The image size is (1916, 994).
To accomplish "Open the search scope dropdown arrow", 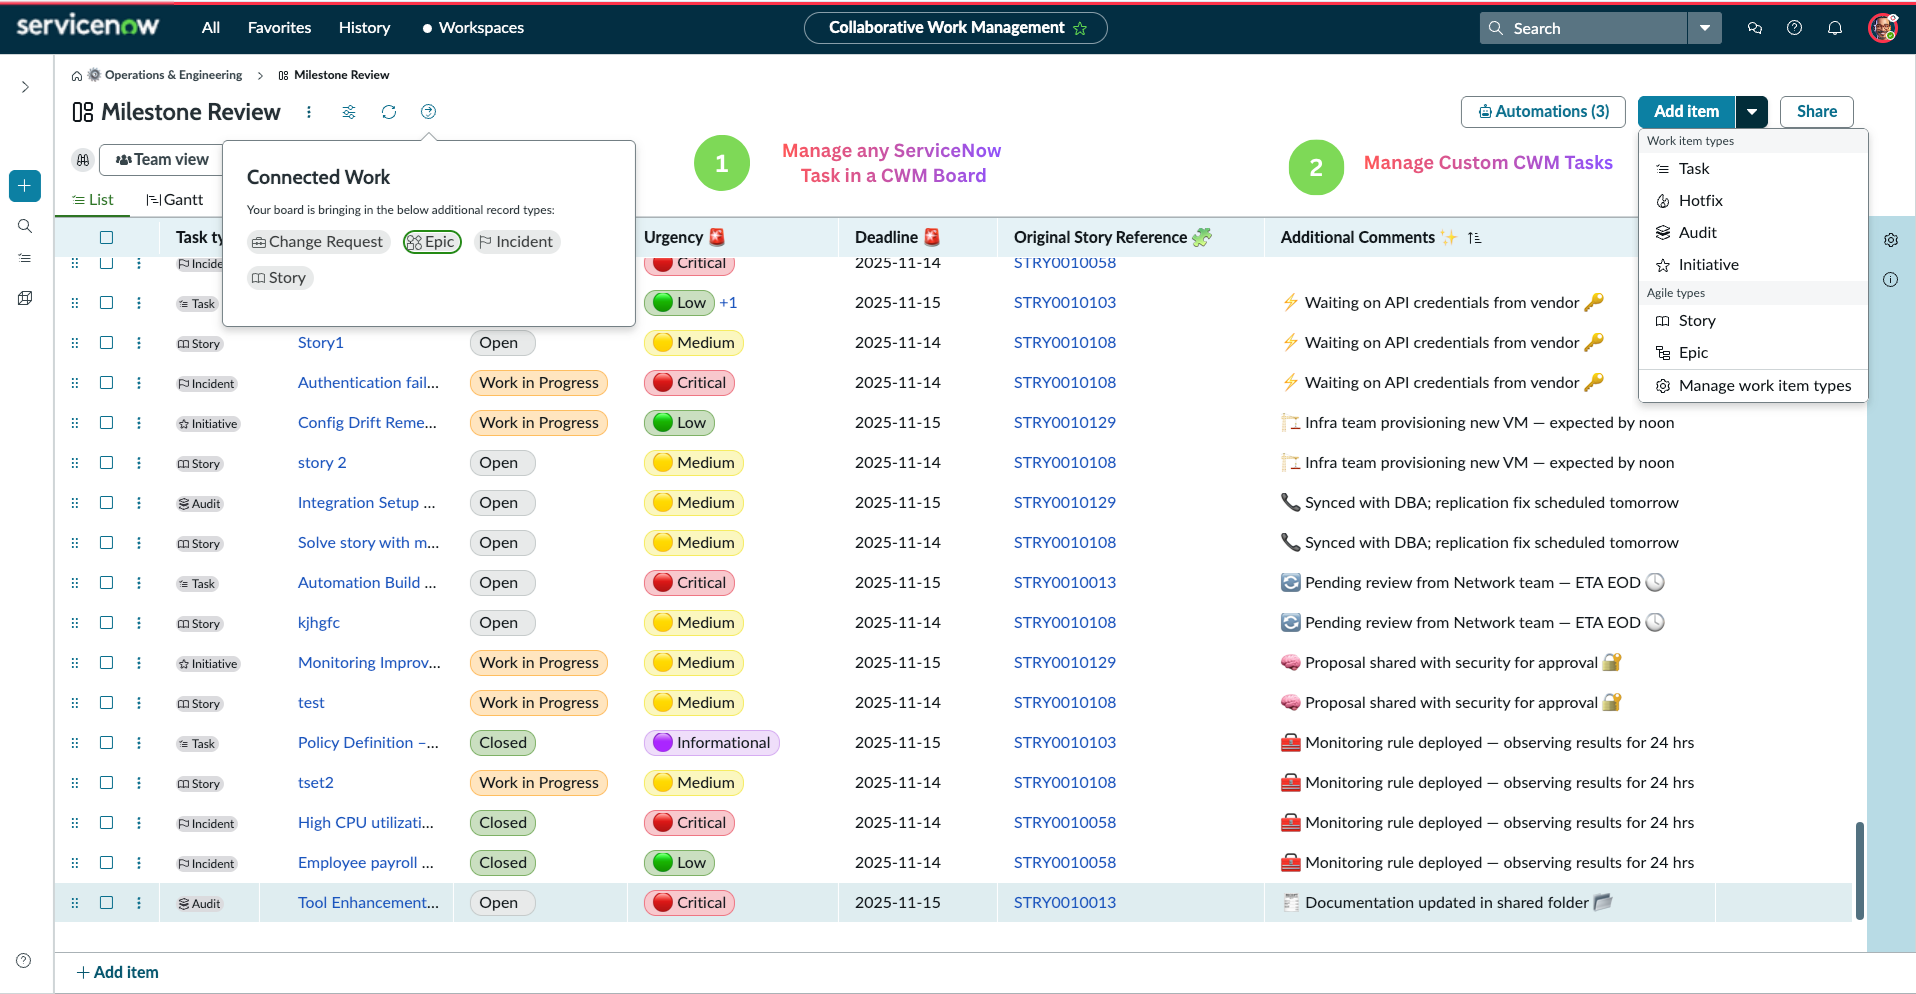I will (x=1704, y=28).
